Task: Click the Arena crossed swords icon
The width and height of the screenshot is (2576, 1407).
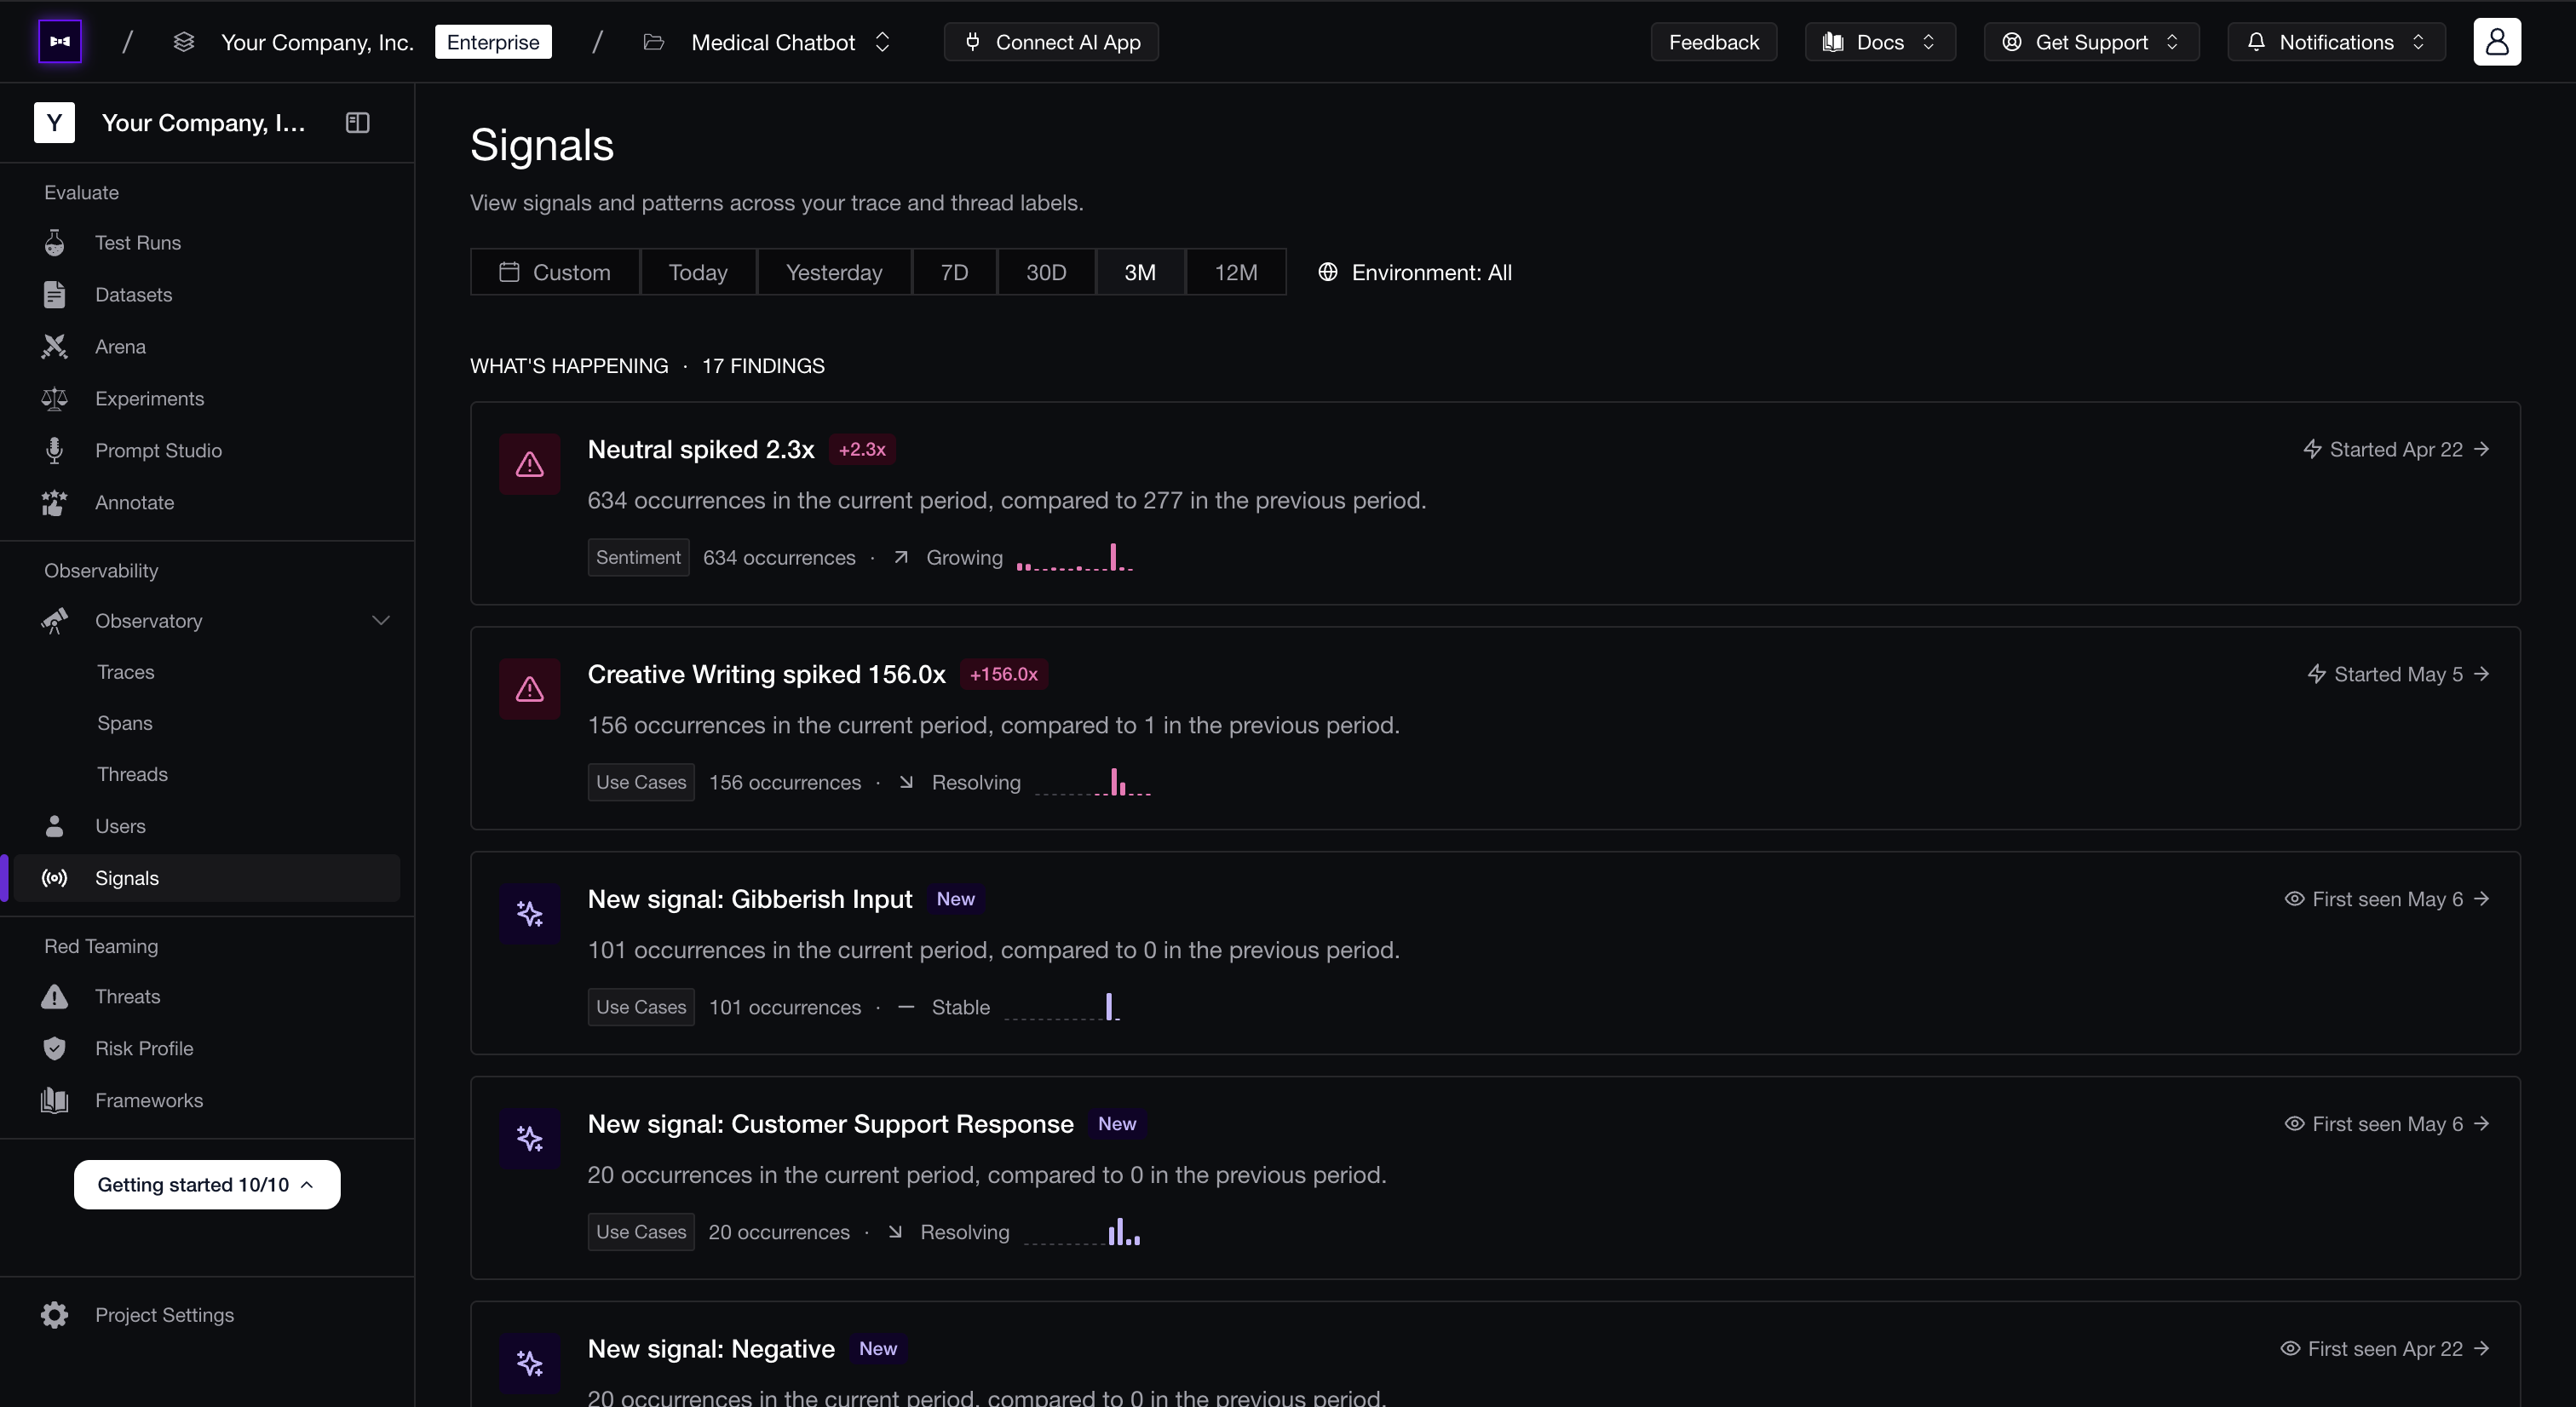Action: pyautogui.click(x=55, y=347)
